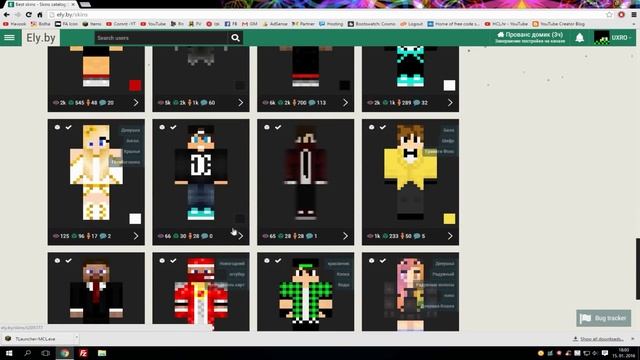Reload the page with the refresh icon

click(29, 15)
